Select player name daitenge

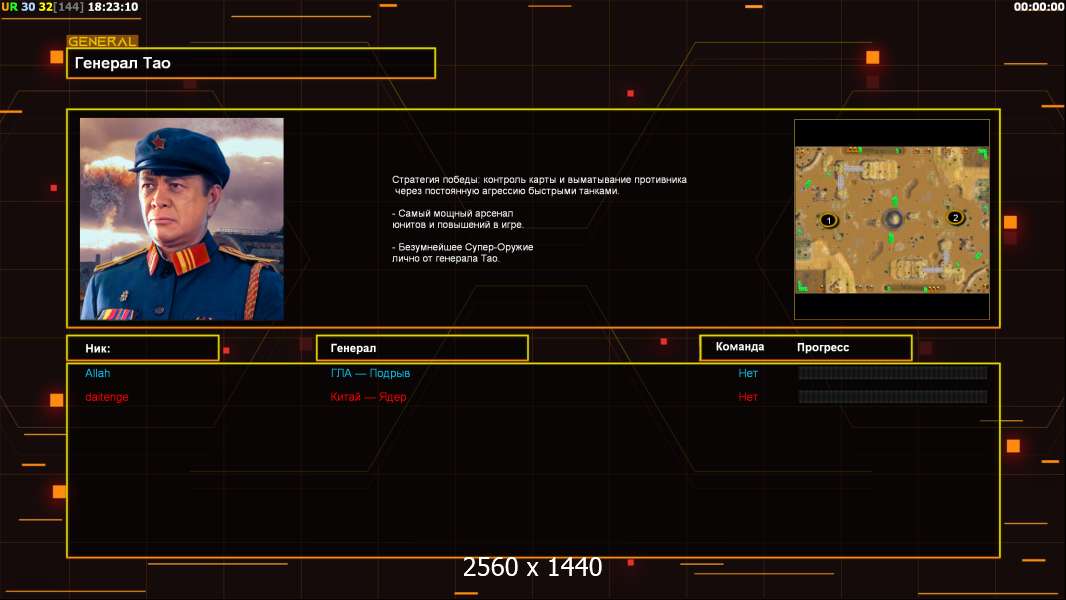[107, 397]
